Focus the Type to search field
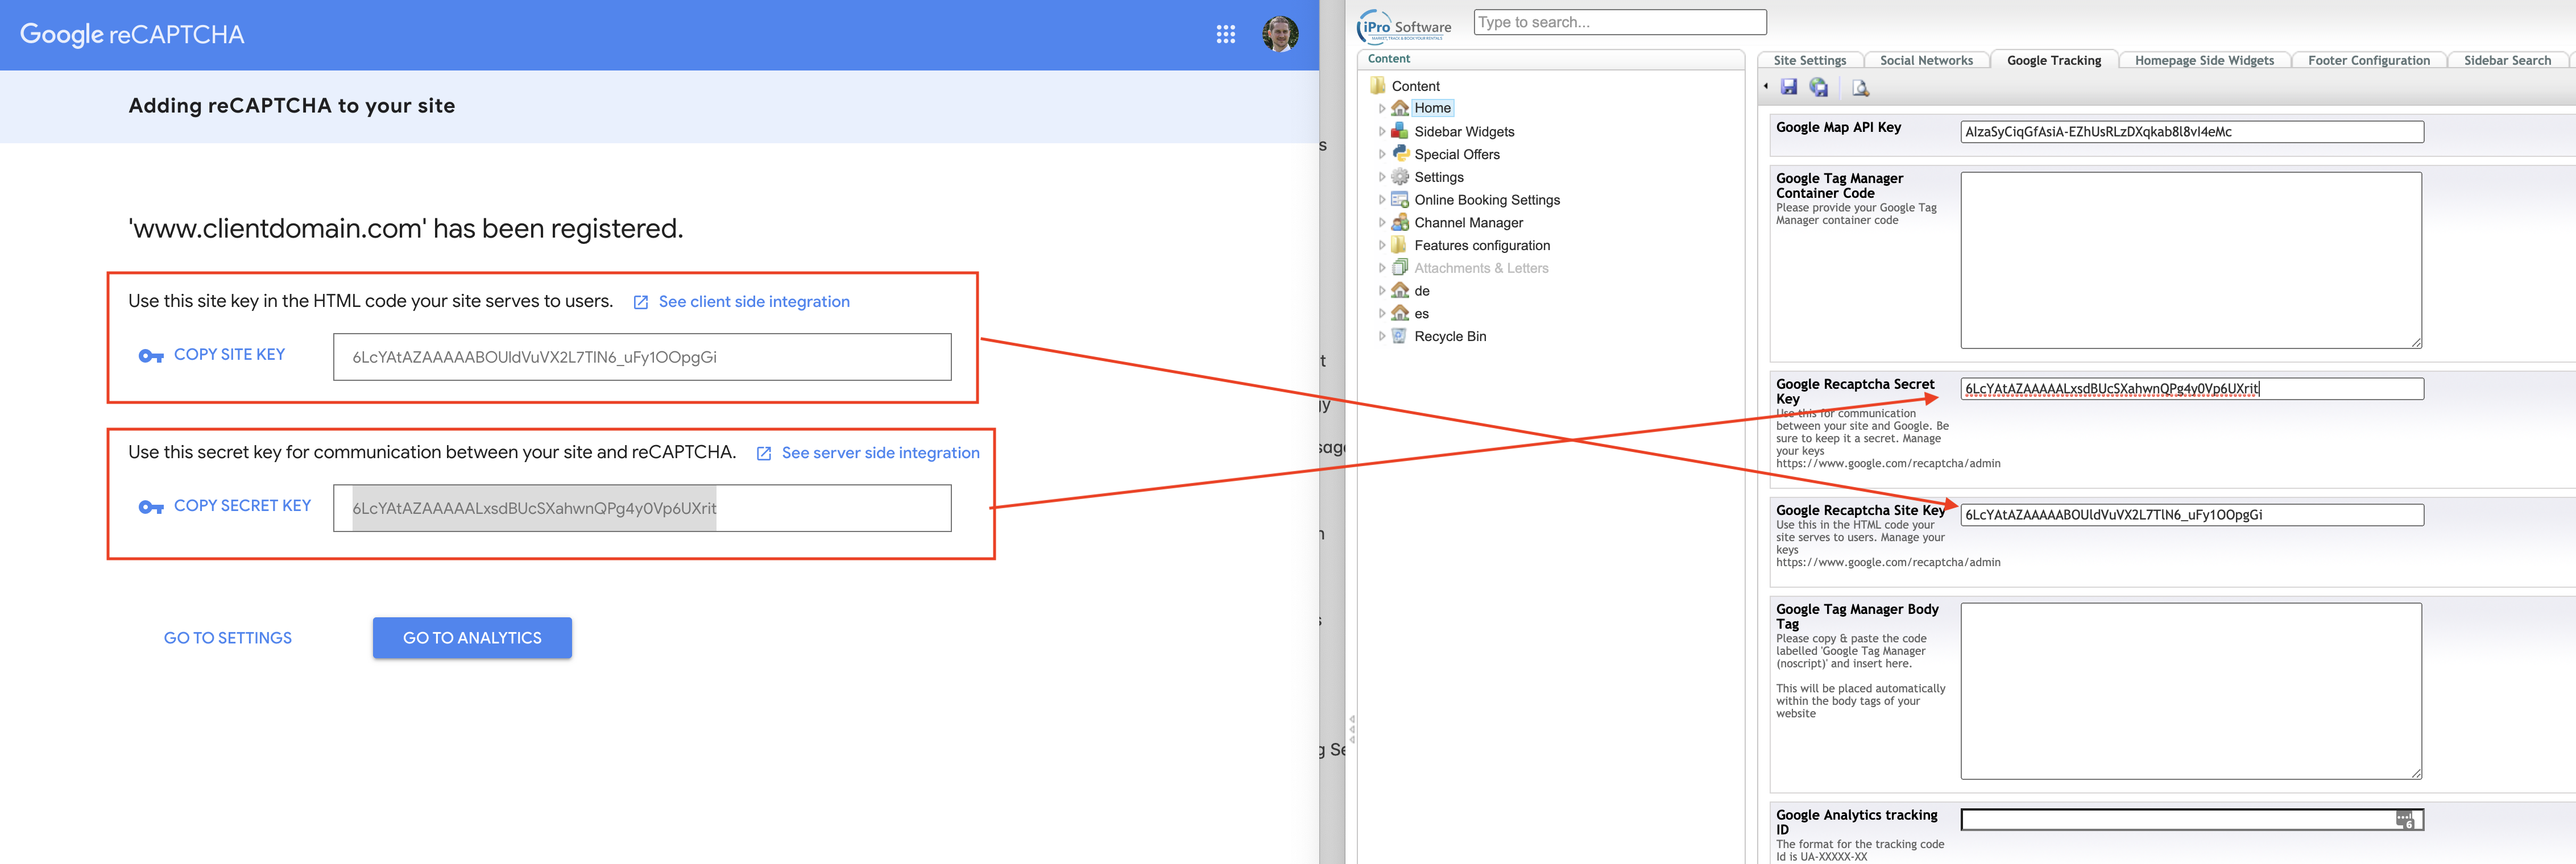The height and width of the screenshot is (864, 2576). pos(1619,22)
